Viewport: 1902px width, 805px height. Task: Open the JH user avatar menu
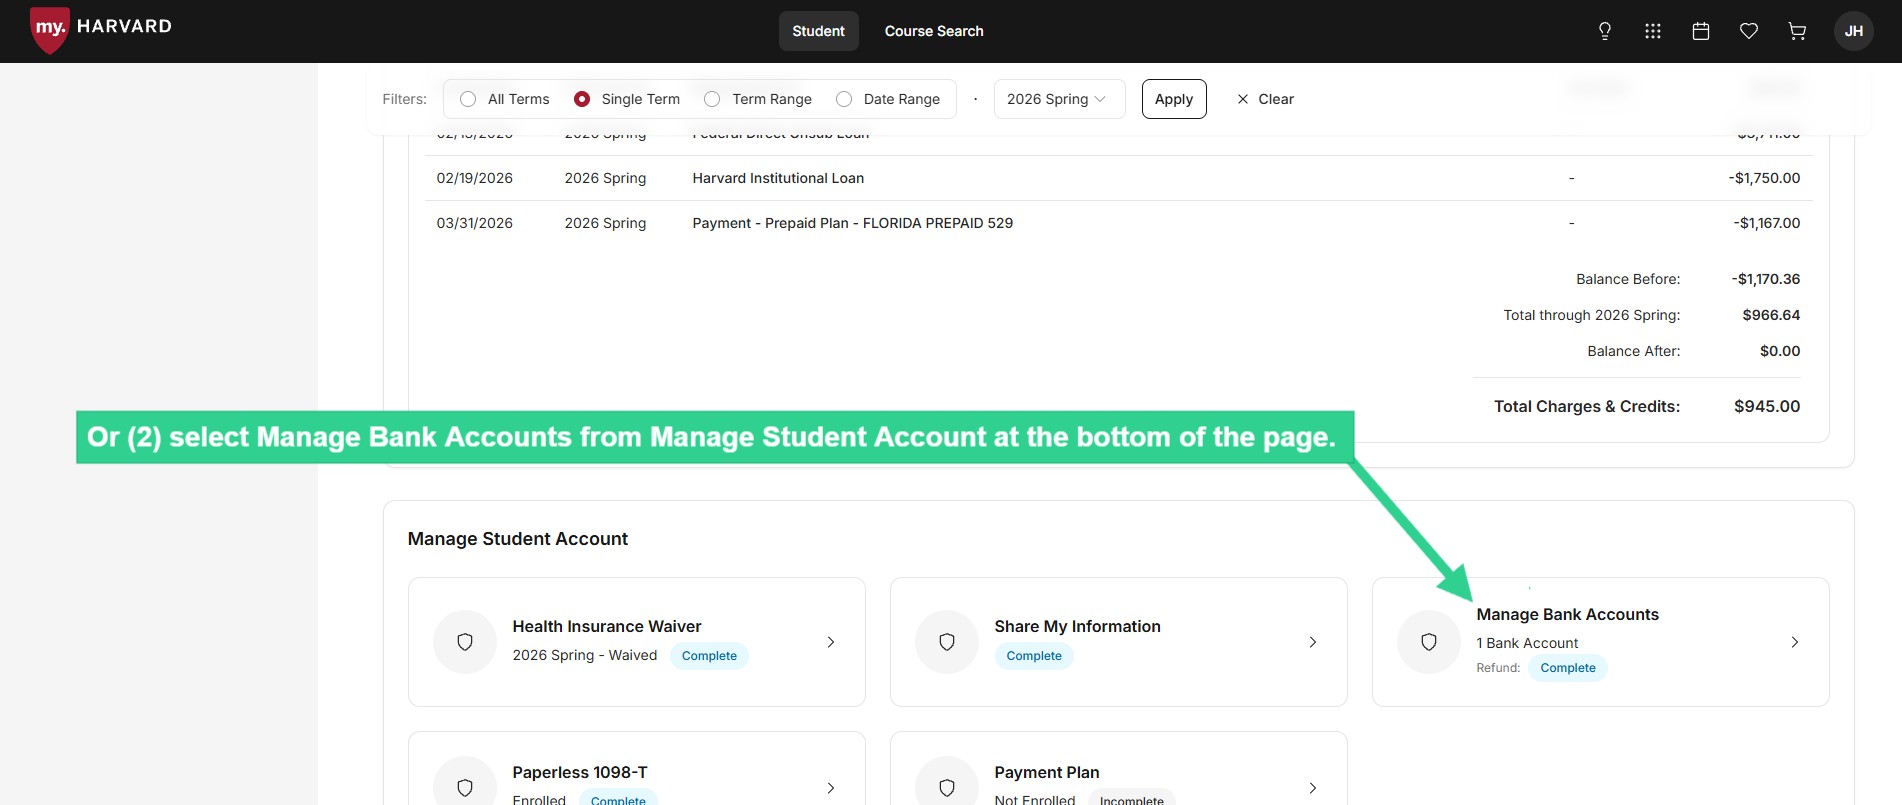coord(1854,31)
